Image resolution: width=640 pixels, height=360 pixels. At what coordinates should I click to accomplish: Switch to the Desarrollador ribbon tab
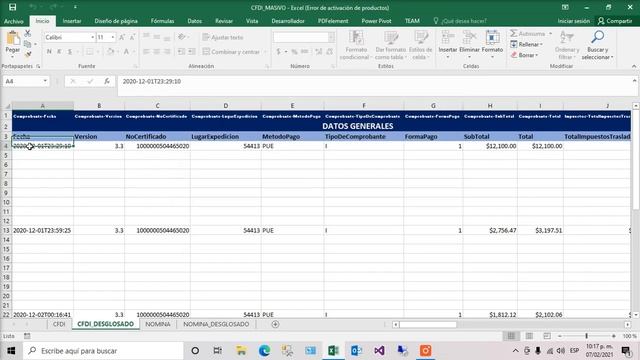288,21
